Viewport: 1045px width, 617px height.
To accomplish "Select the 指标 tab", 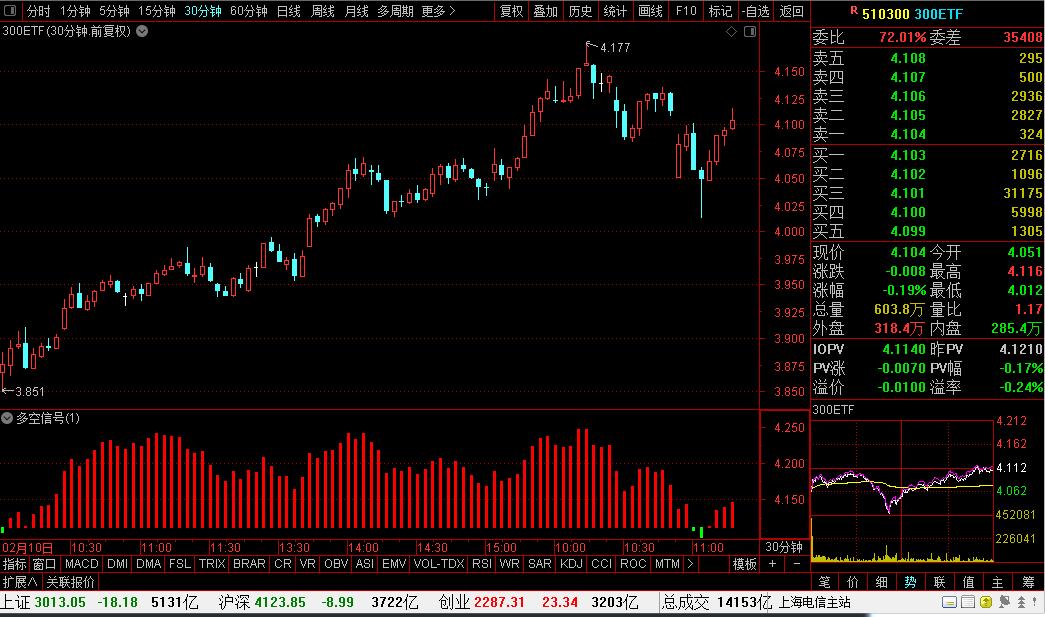I will tap(15, 564).
